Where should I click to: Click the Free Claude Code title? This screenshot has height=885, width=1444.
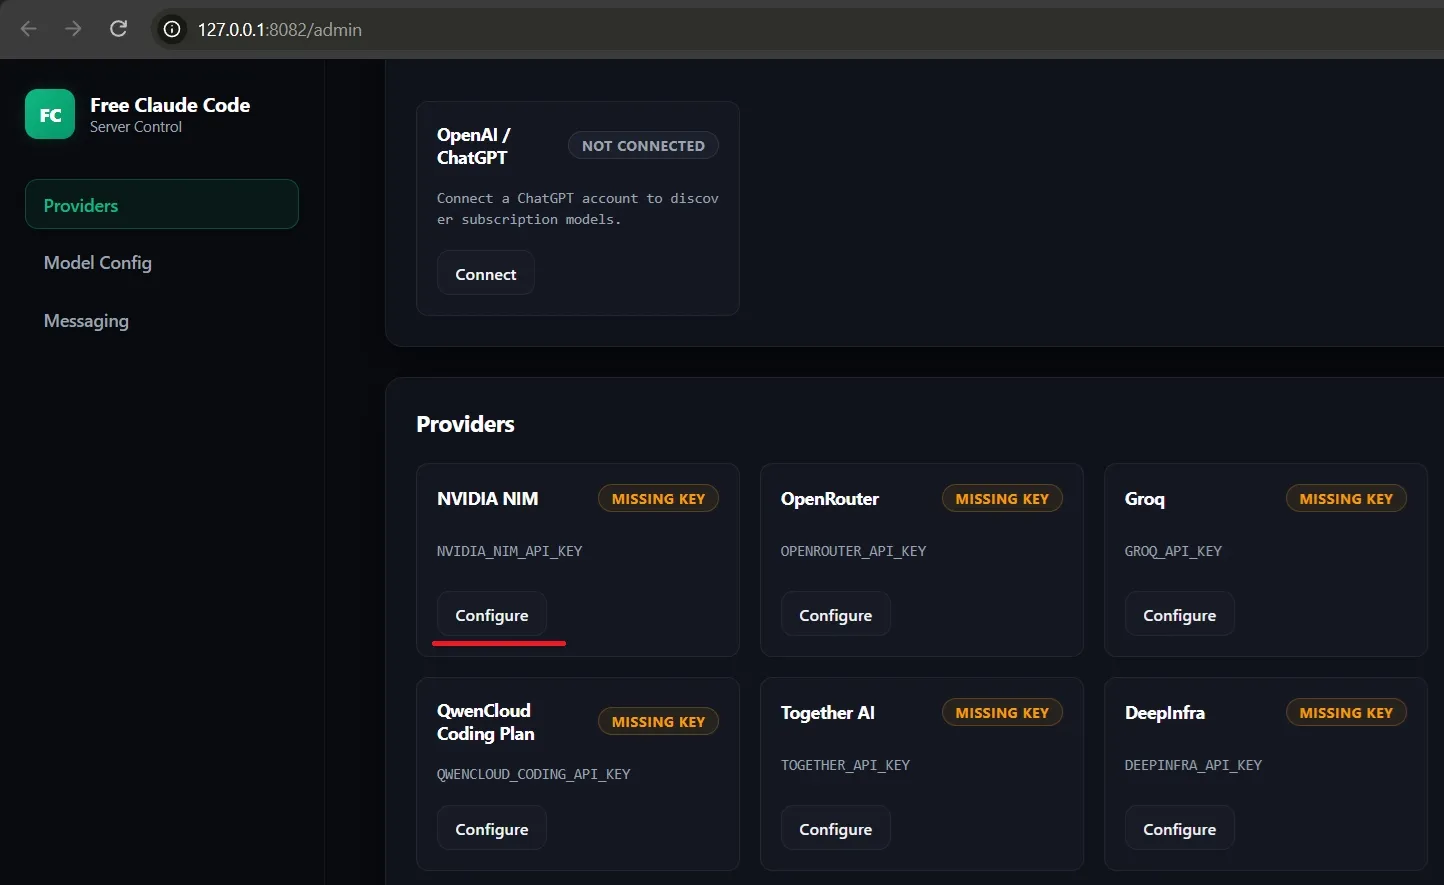170,105
